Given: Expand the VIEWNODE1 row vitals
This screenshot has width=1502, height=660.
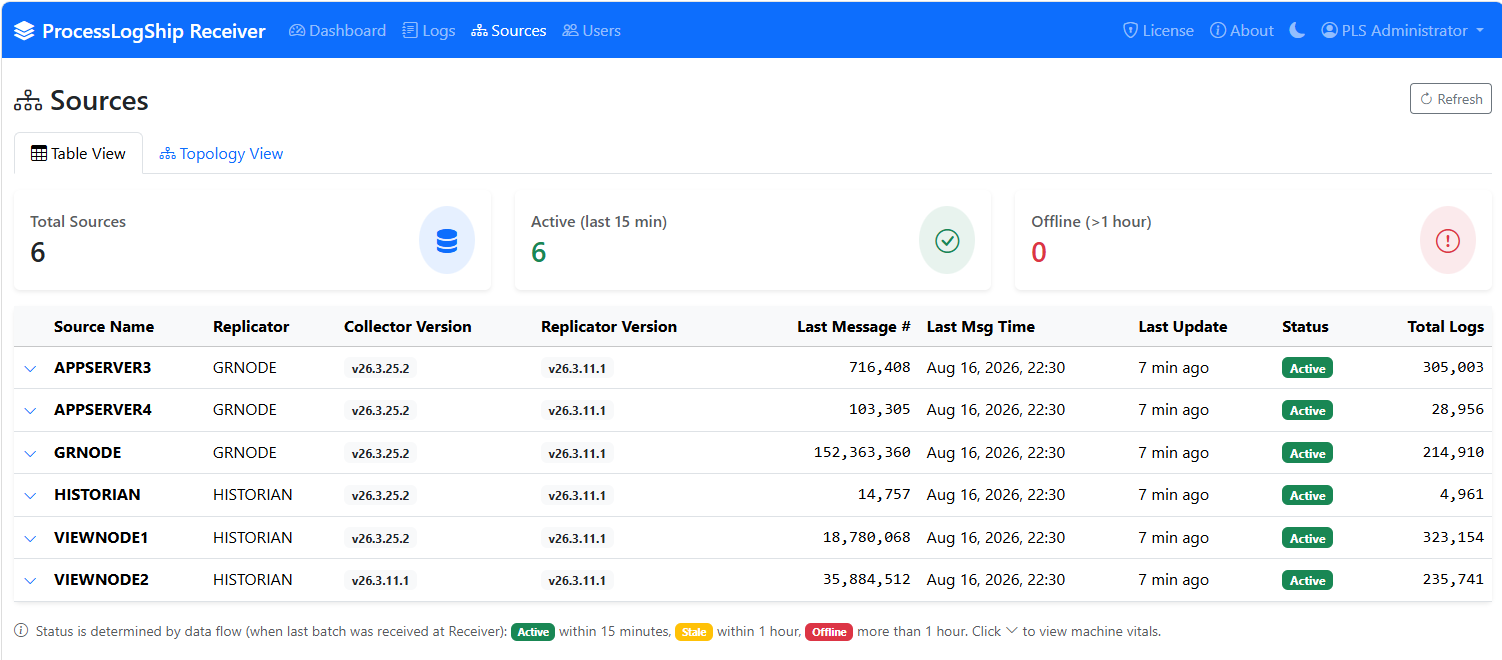Looking at the screenshot, I should (x=30, y=538).
